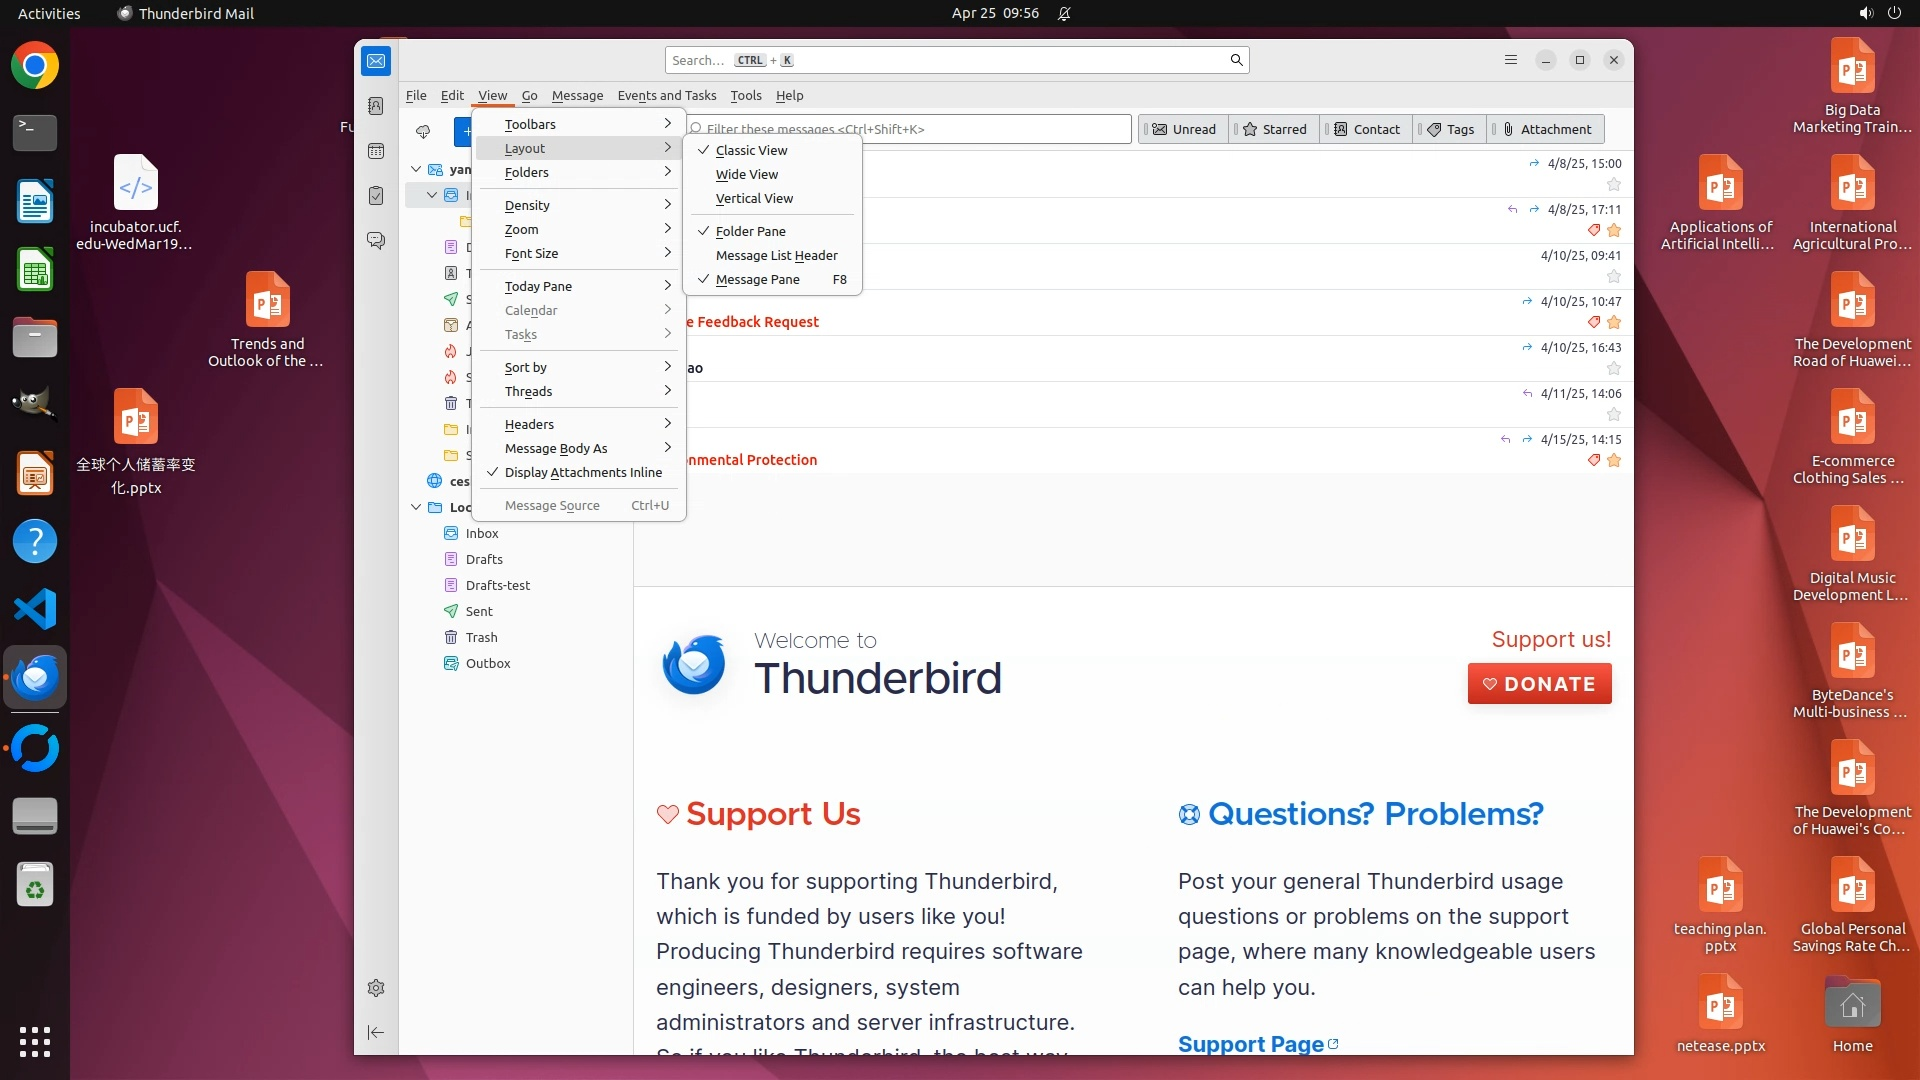This screenshot has width=1920, height=1080.
Task: Open the Support Page link
Action: click(1250, 1044)
